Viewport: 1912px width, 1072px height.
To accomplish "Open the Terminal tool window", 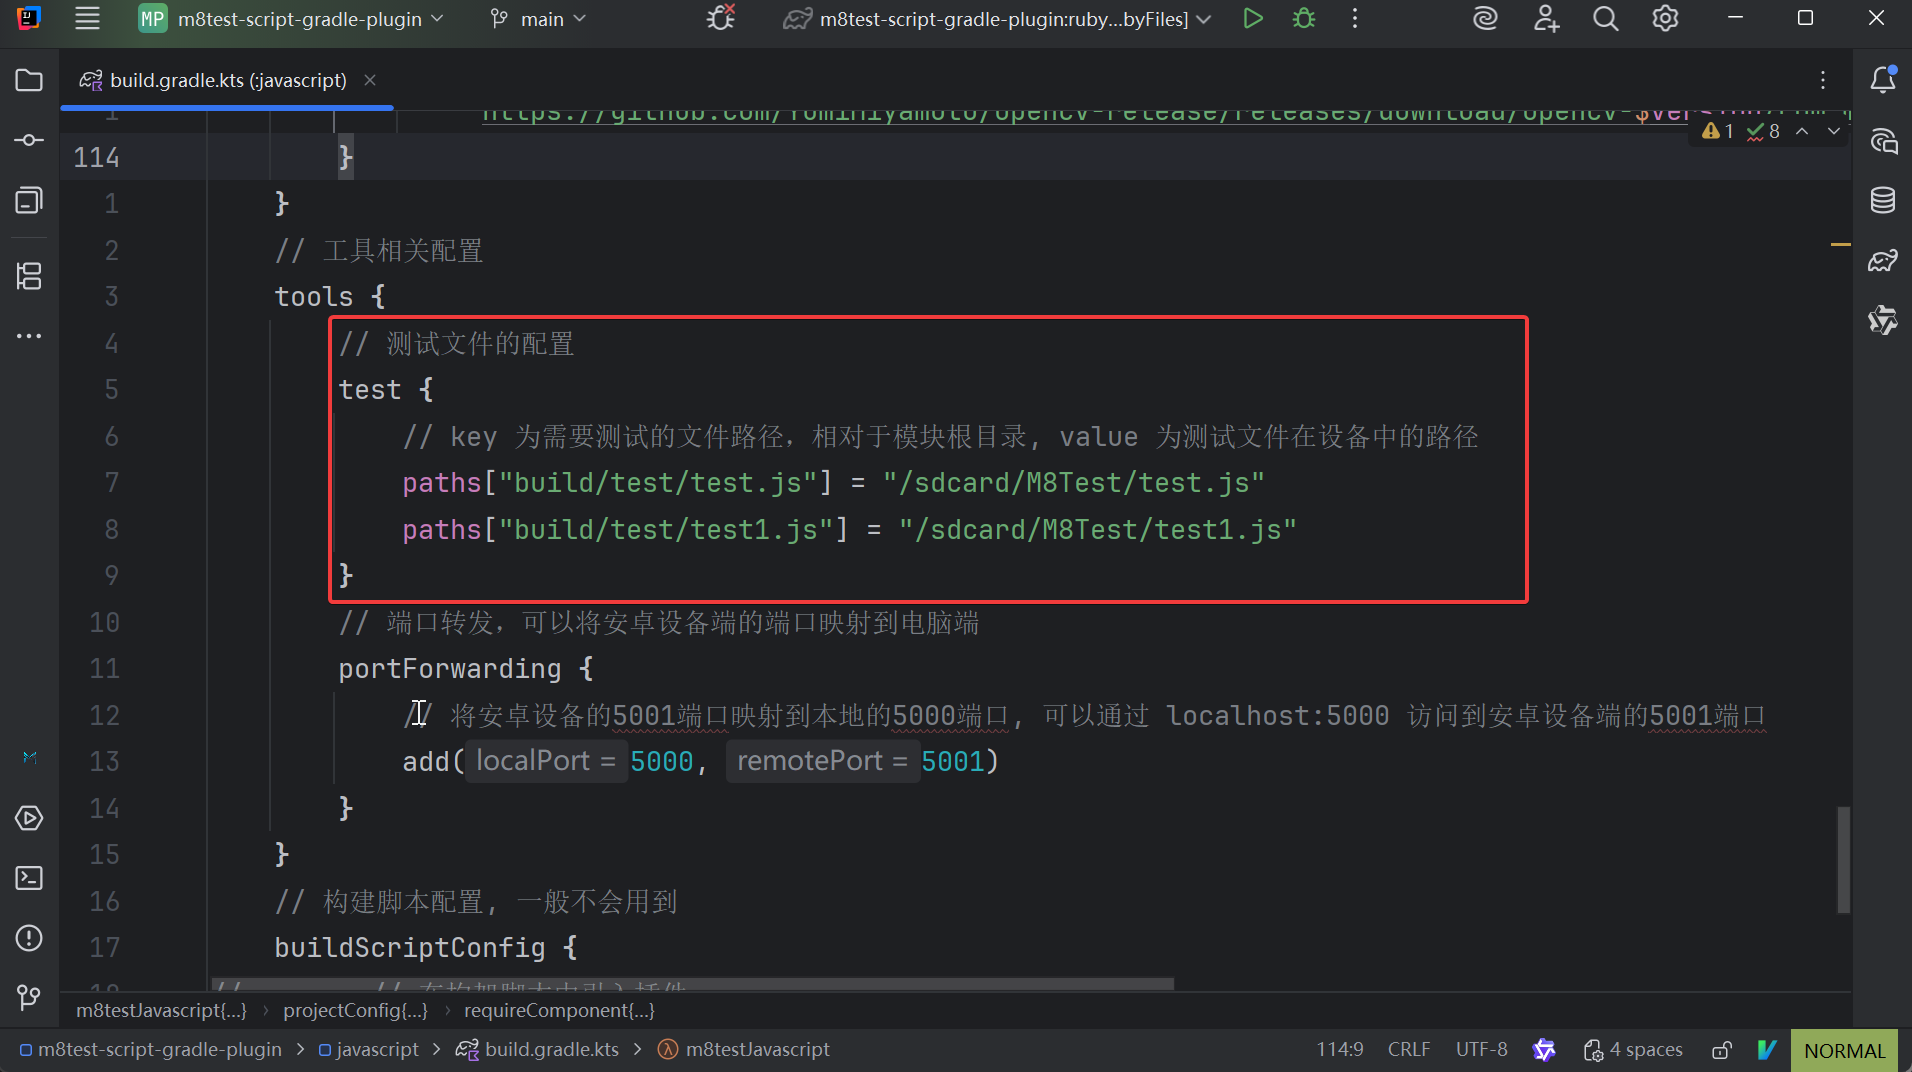I will coord(29,878).
